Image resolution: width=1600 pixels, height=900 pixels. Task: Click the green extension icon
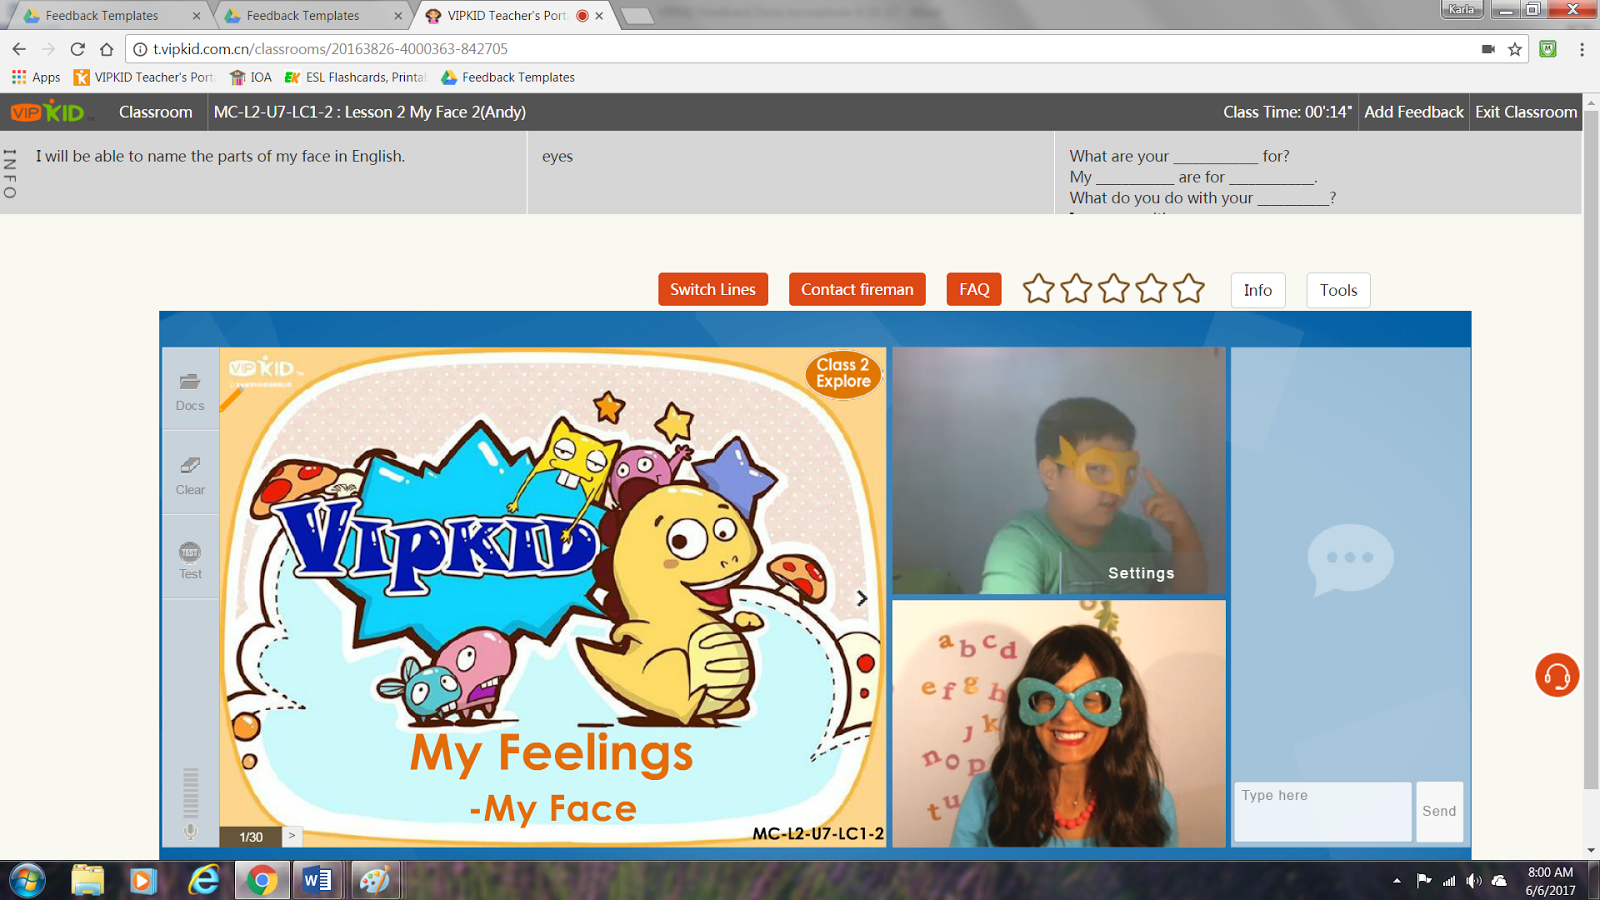pyautogui.click(x=1548, y=48)
